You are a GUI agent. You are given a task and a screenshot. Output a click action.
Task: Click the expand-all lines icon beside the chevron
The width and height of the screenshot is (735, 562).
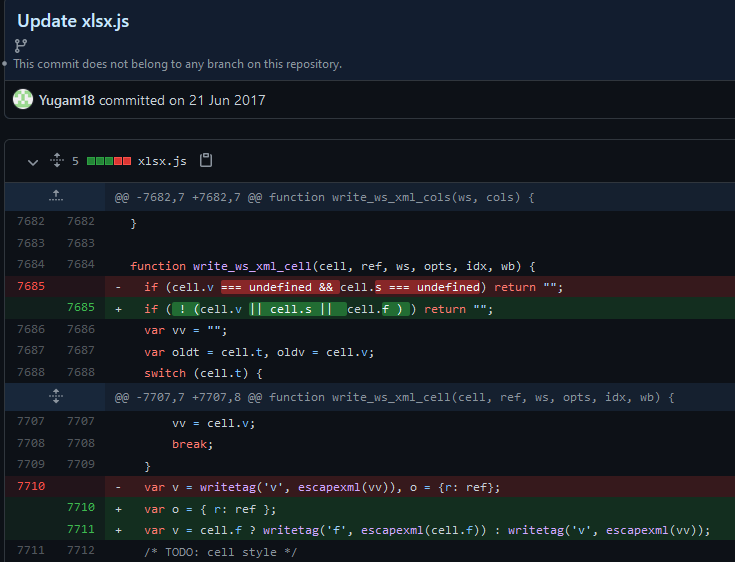tap(56, 161)
